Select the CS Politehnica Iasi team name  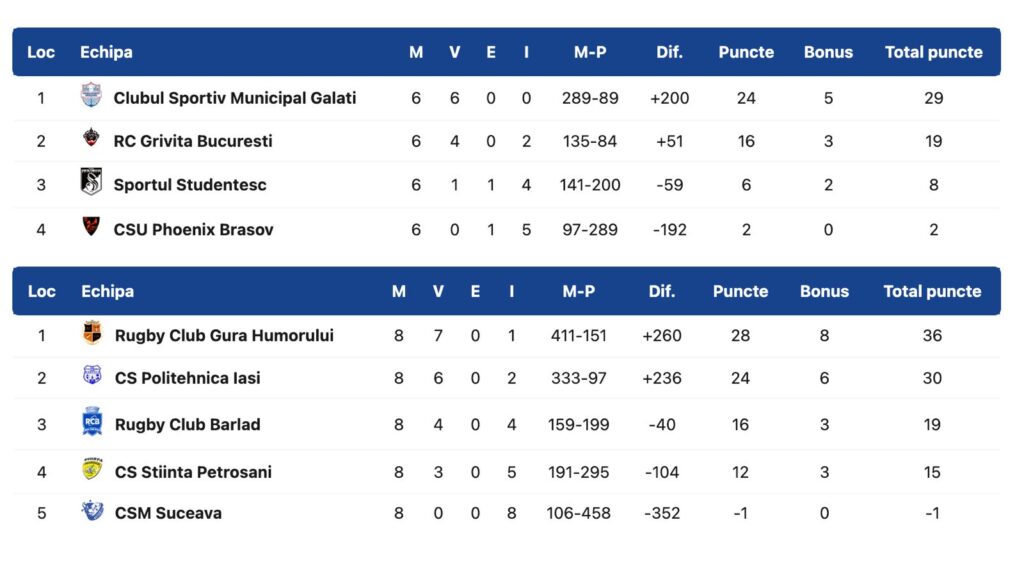188,379
